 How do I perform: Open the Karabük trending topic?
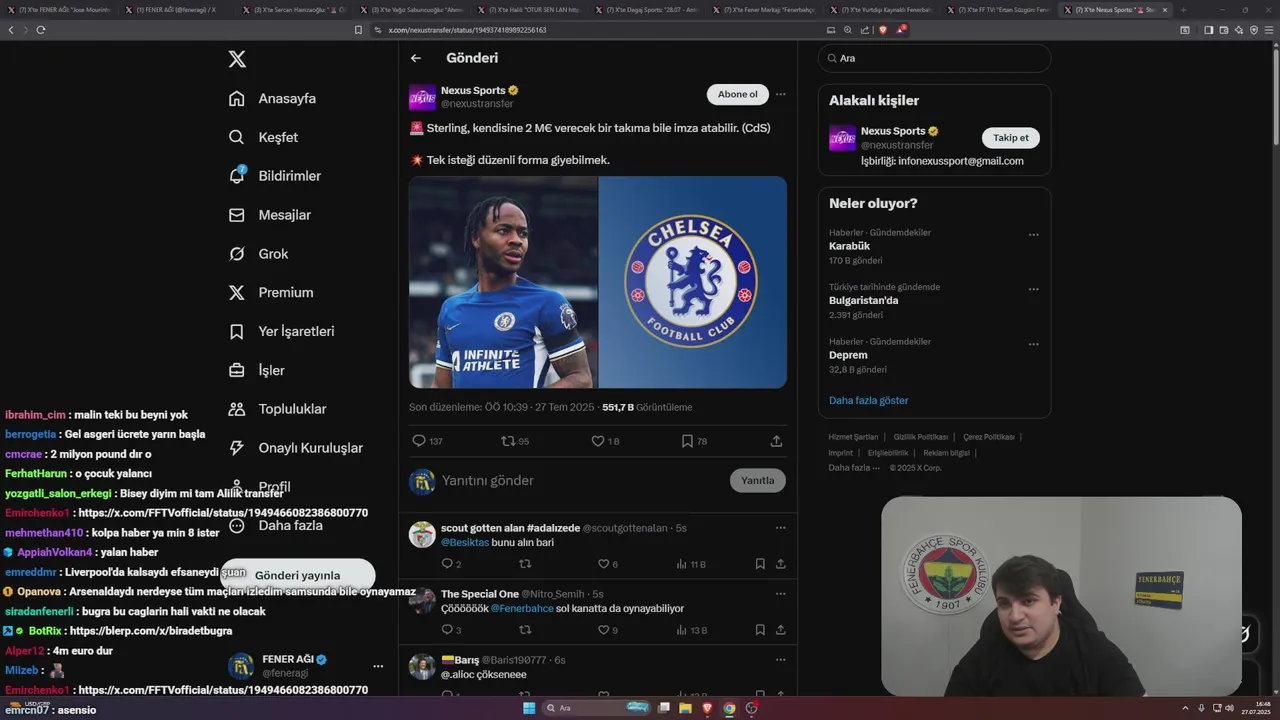(849, 246)
